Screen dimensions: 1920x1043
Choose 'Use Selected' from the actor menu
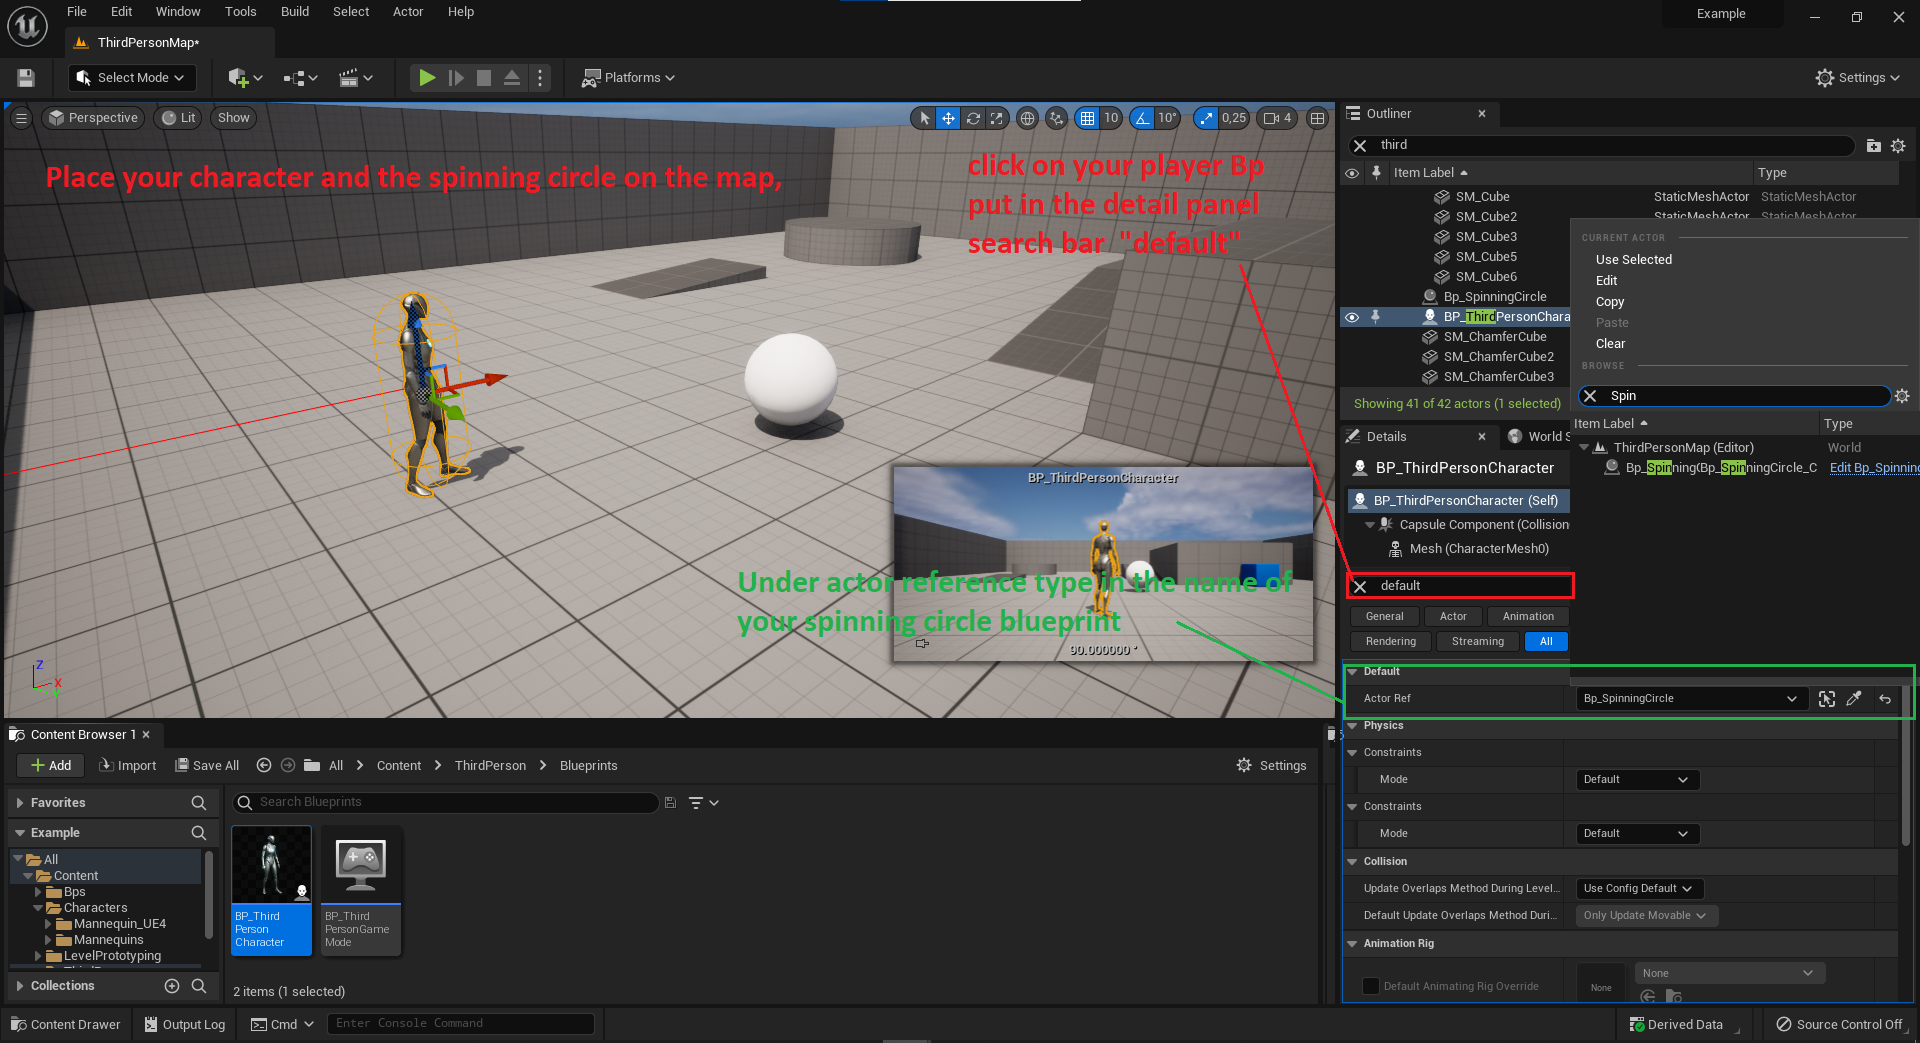point(1634,260)
